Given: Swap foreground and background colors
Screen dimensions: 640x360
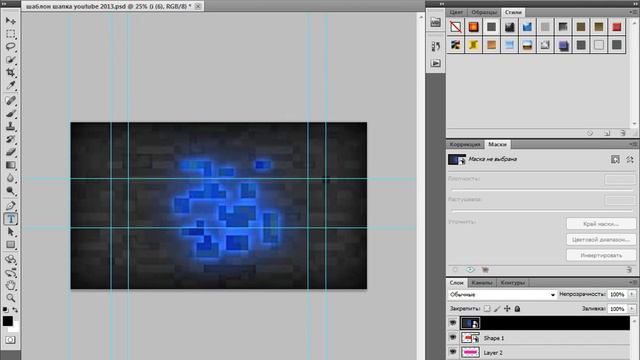Looking at the screenshot, I should coord(15,310).
